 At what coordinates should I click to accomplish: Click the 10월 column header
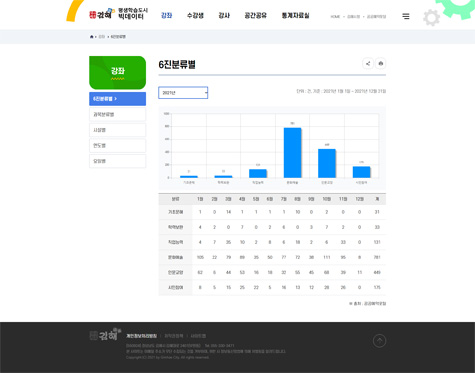click(327, 199)
